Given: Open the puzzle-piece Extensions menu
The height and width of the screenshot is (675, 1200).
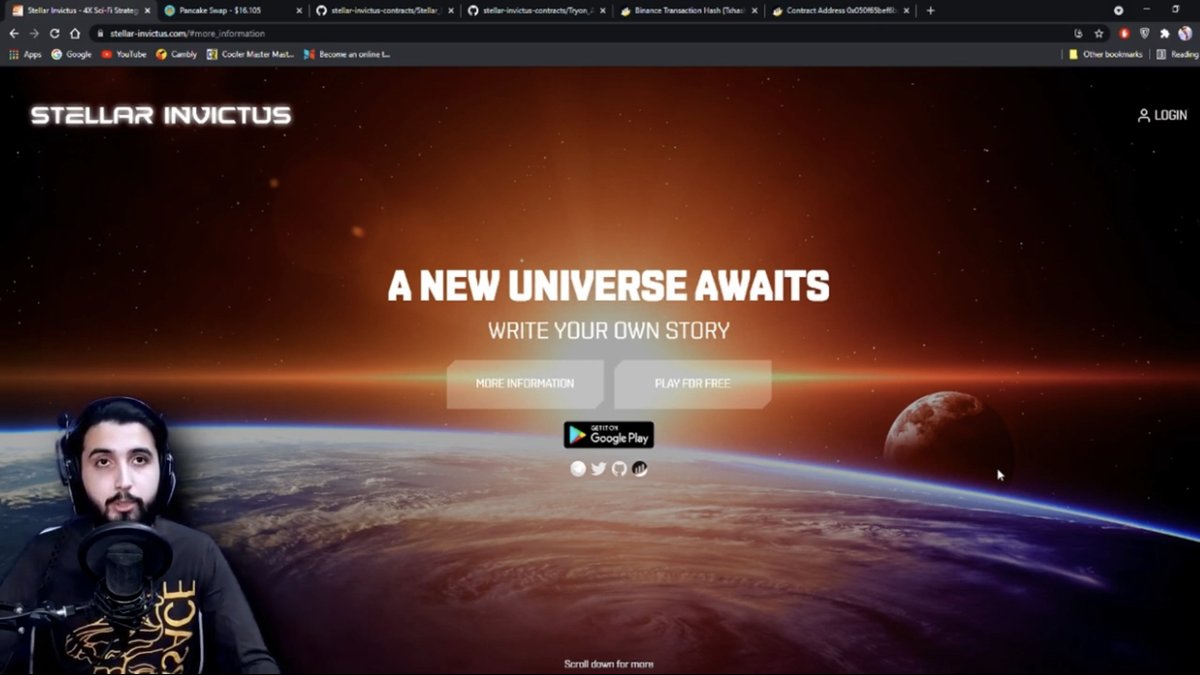Looking at the screenshot, I should click(1165, 33).
